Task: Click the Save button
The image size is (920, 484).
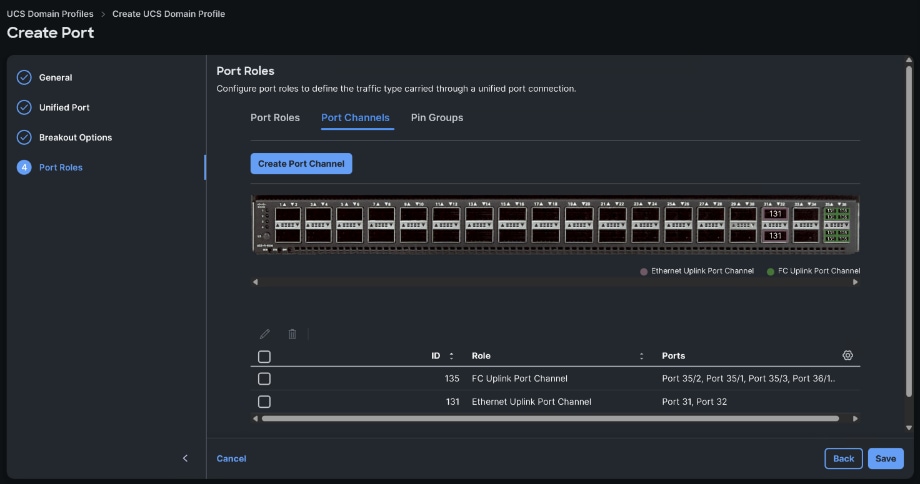Action: point(885,458)
